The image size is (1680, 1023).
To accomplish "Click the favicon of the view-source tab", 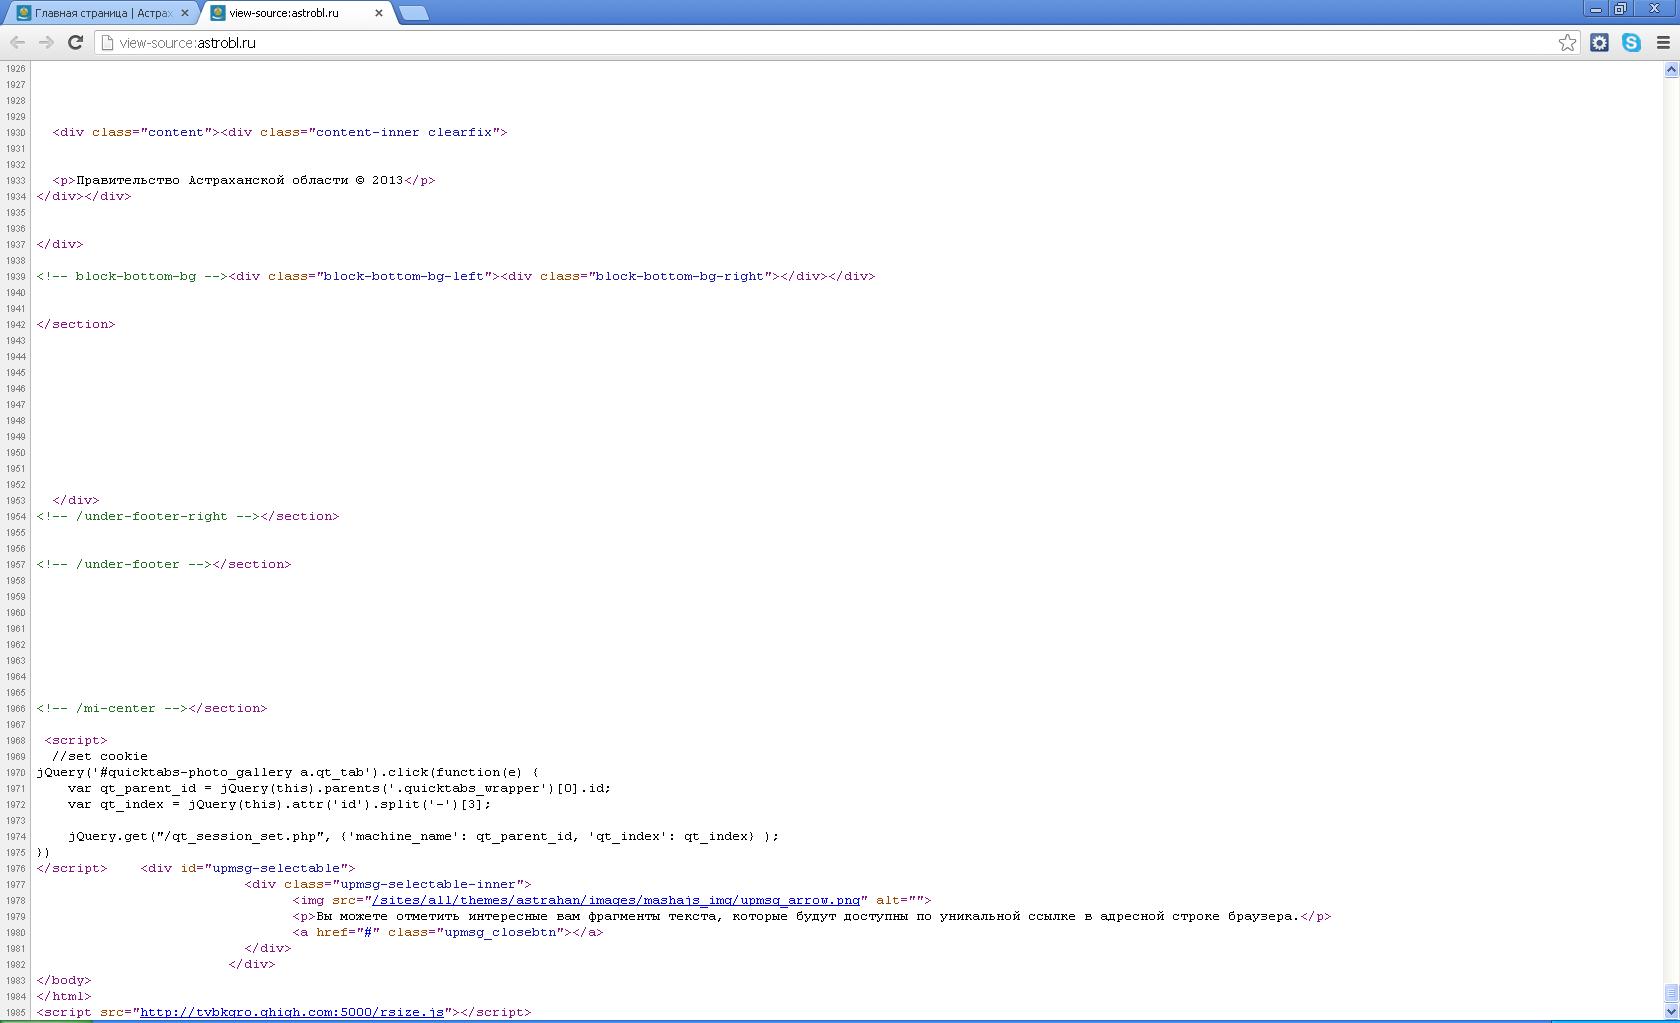I will pyautogui.click(x=218, y=13).
